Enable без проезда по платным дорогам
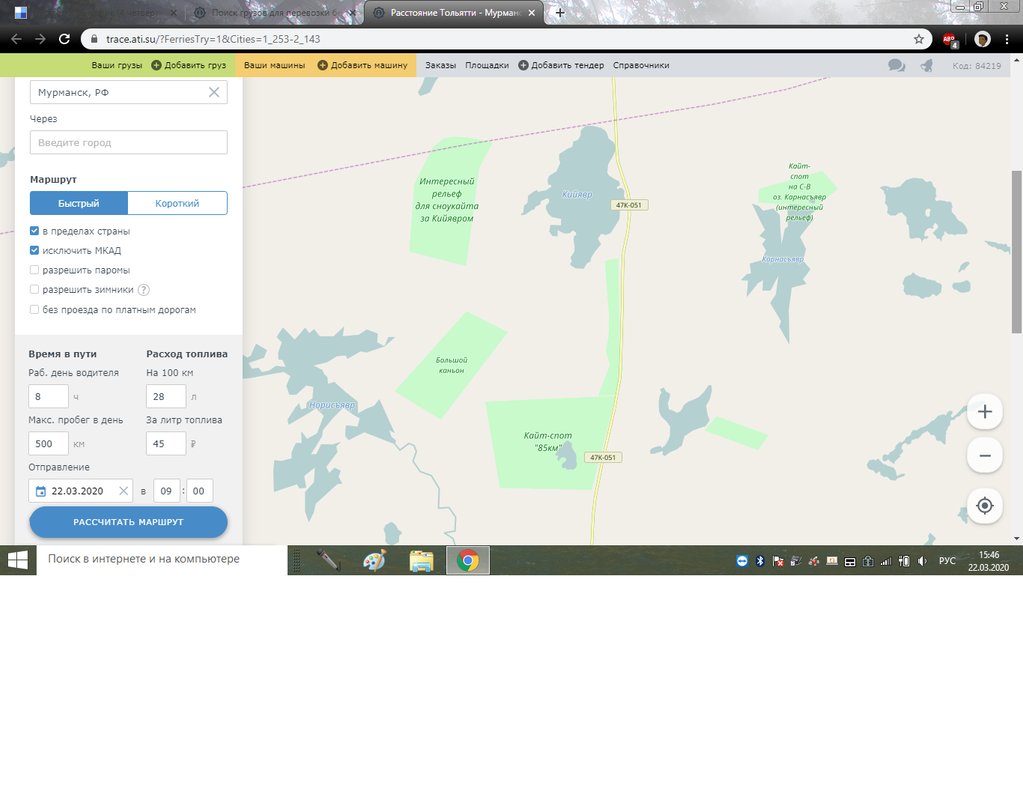The image size is (1023, 800). pyautogui.click(x=35, y=310)
